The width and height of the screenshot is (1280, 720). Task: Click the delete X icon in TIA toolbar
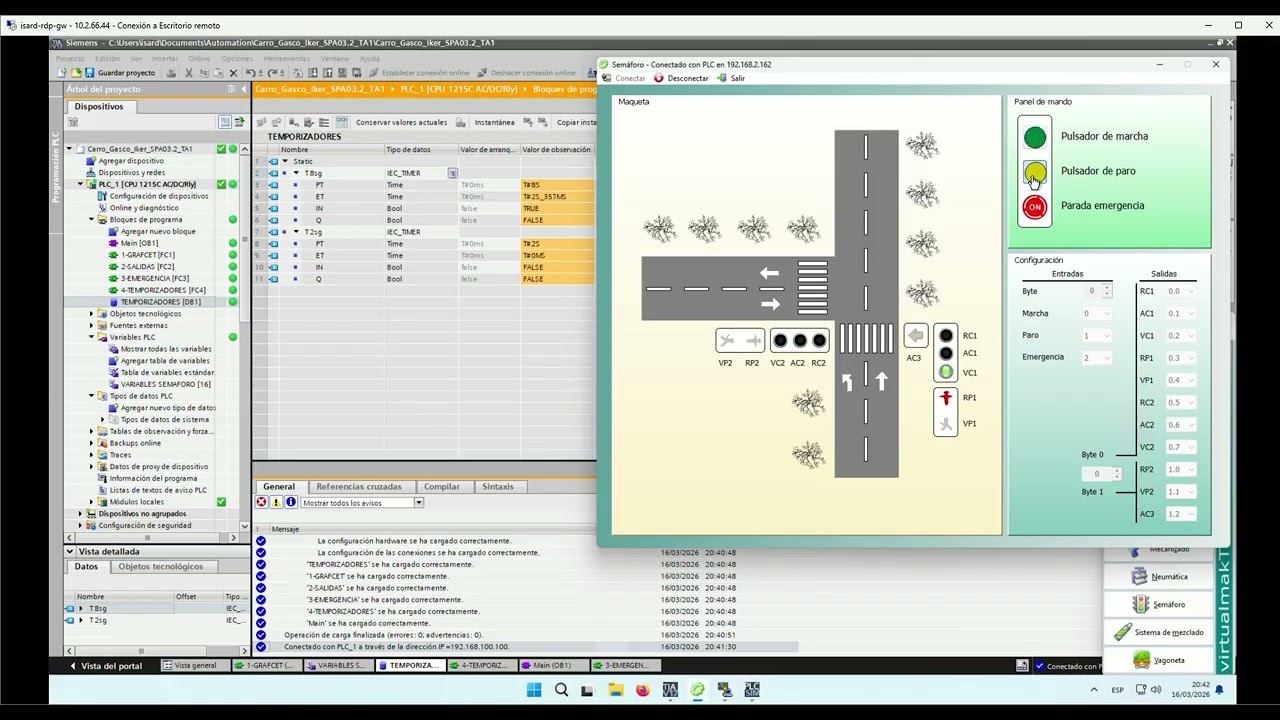pos(233,73)
